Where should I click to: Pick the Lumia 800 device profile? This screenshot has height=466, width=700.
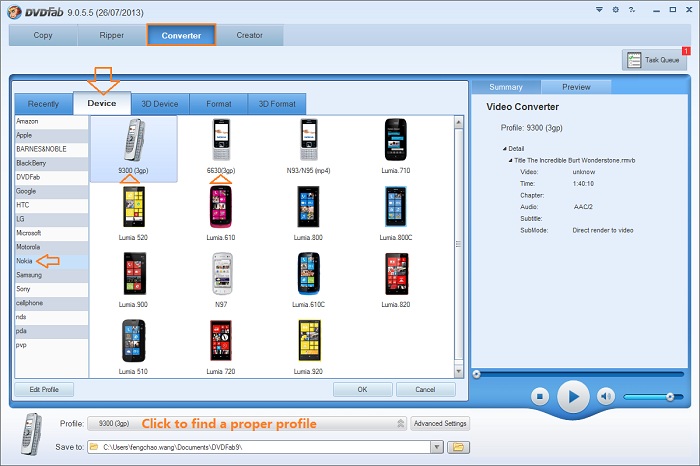(x=308, y=207)
